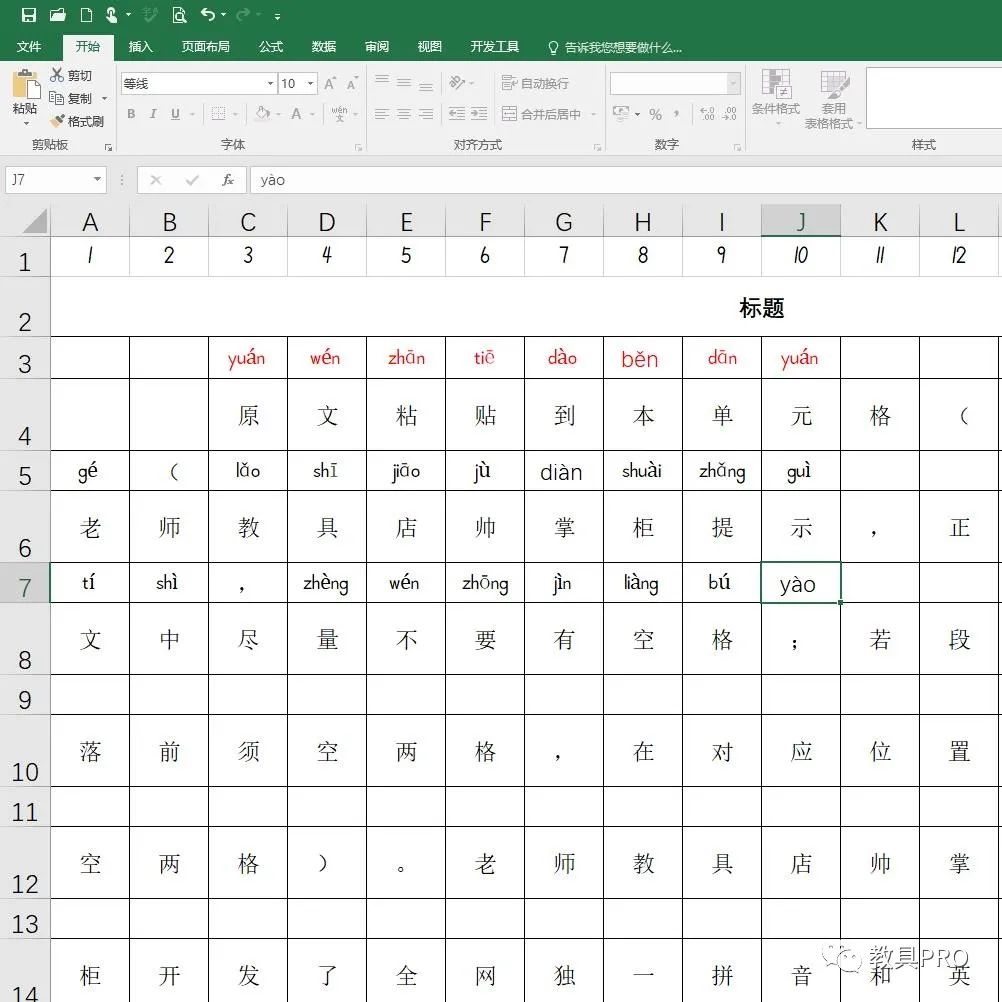Click the borders icon in the font group
The width and height of the screenshot is (1002, 1002).
pos(219,114)
